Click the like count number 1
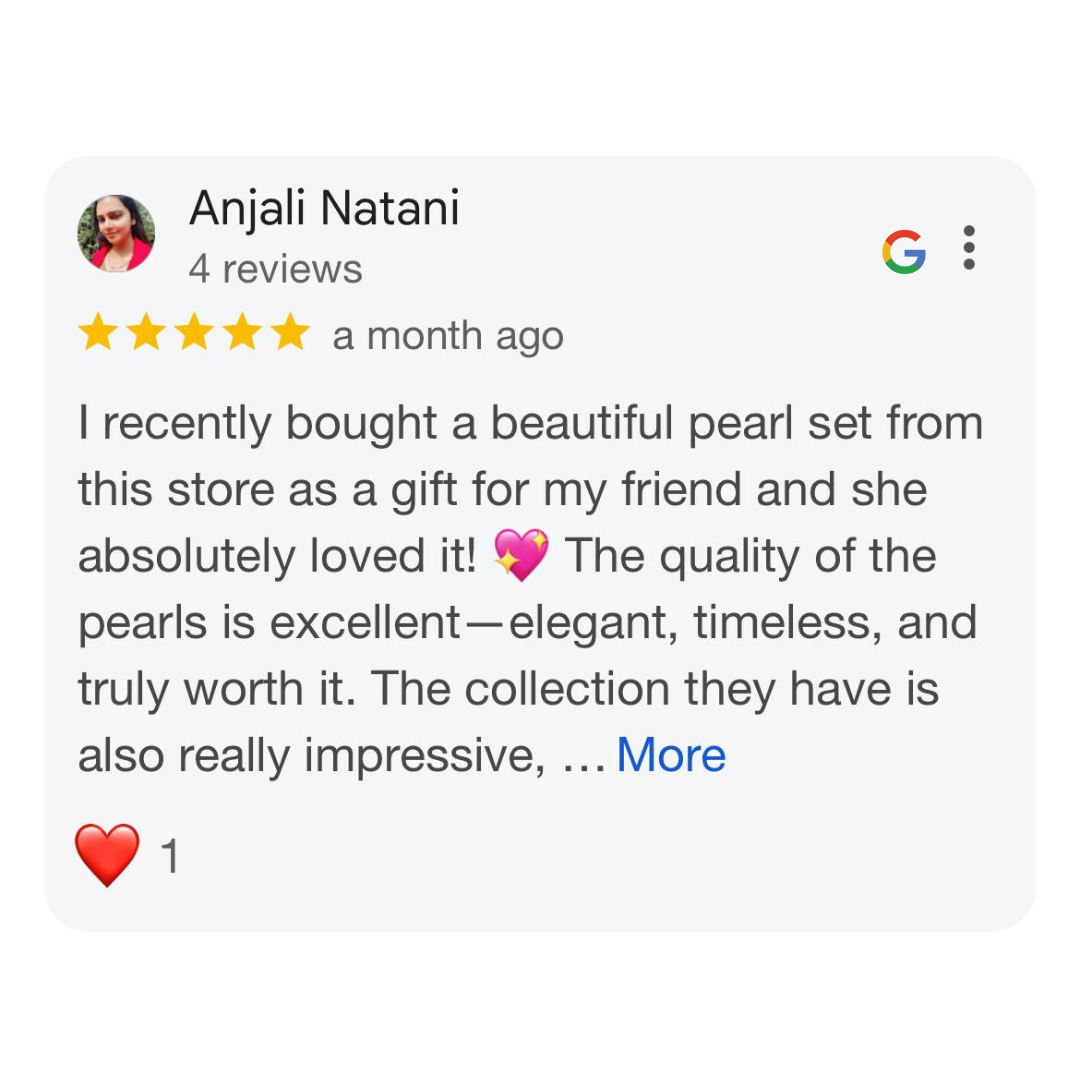 click(x=169, y=856)
